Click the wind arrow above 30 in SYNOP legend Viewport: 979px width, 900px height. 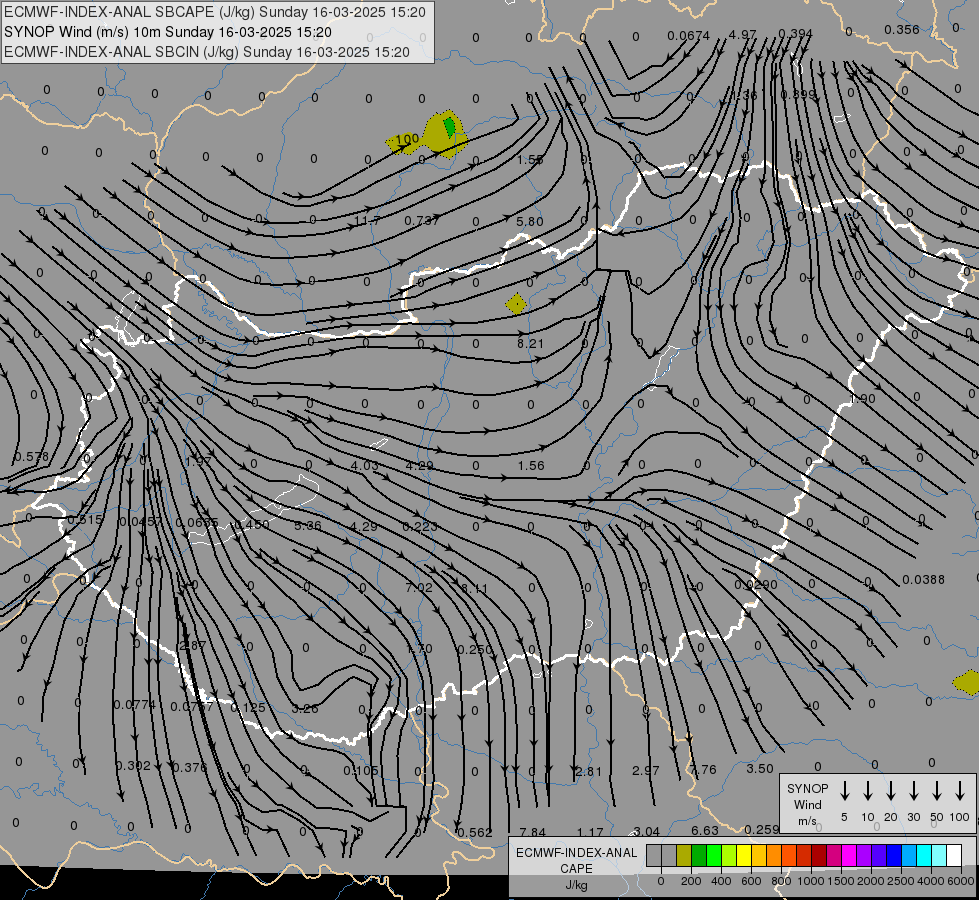913,791
